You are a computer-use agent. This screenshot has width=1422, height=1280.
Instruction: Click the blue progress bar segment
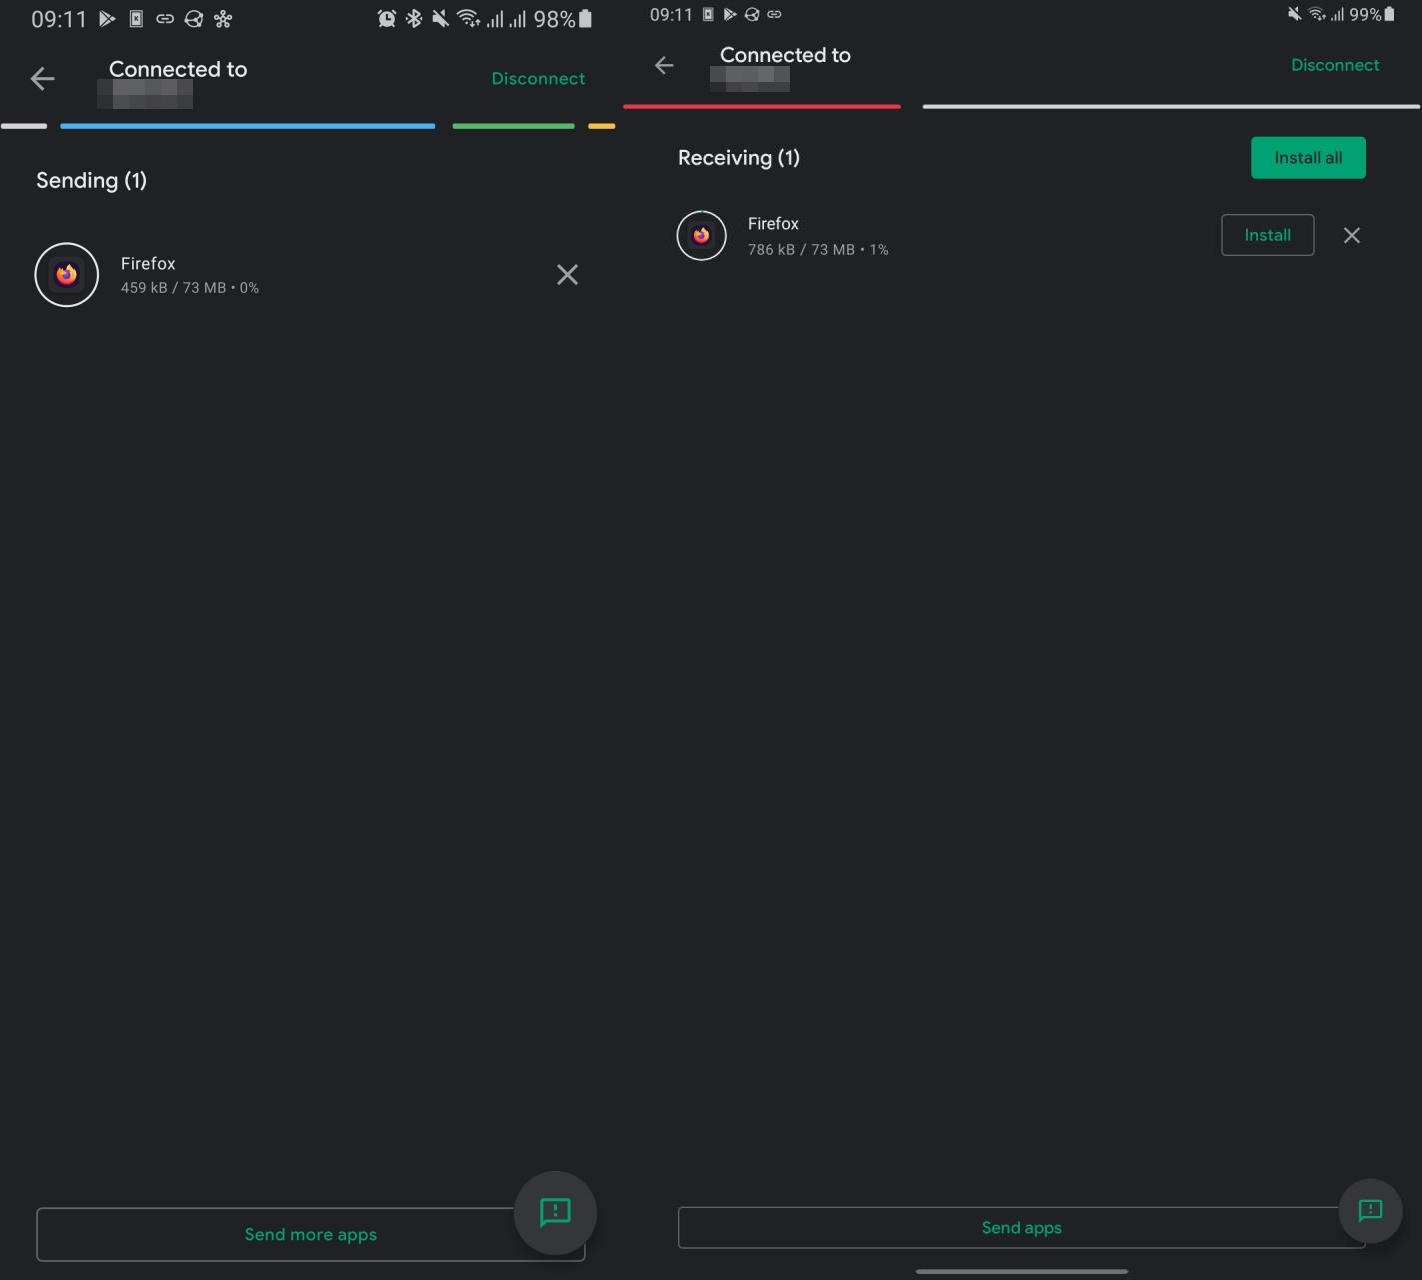point(247,126)
